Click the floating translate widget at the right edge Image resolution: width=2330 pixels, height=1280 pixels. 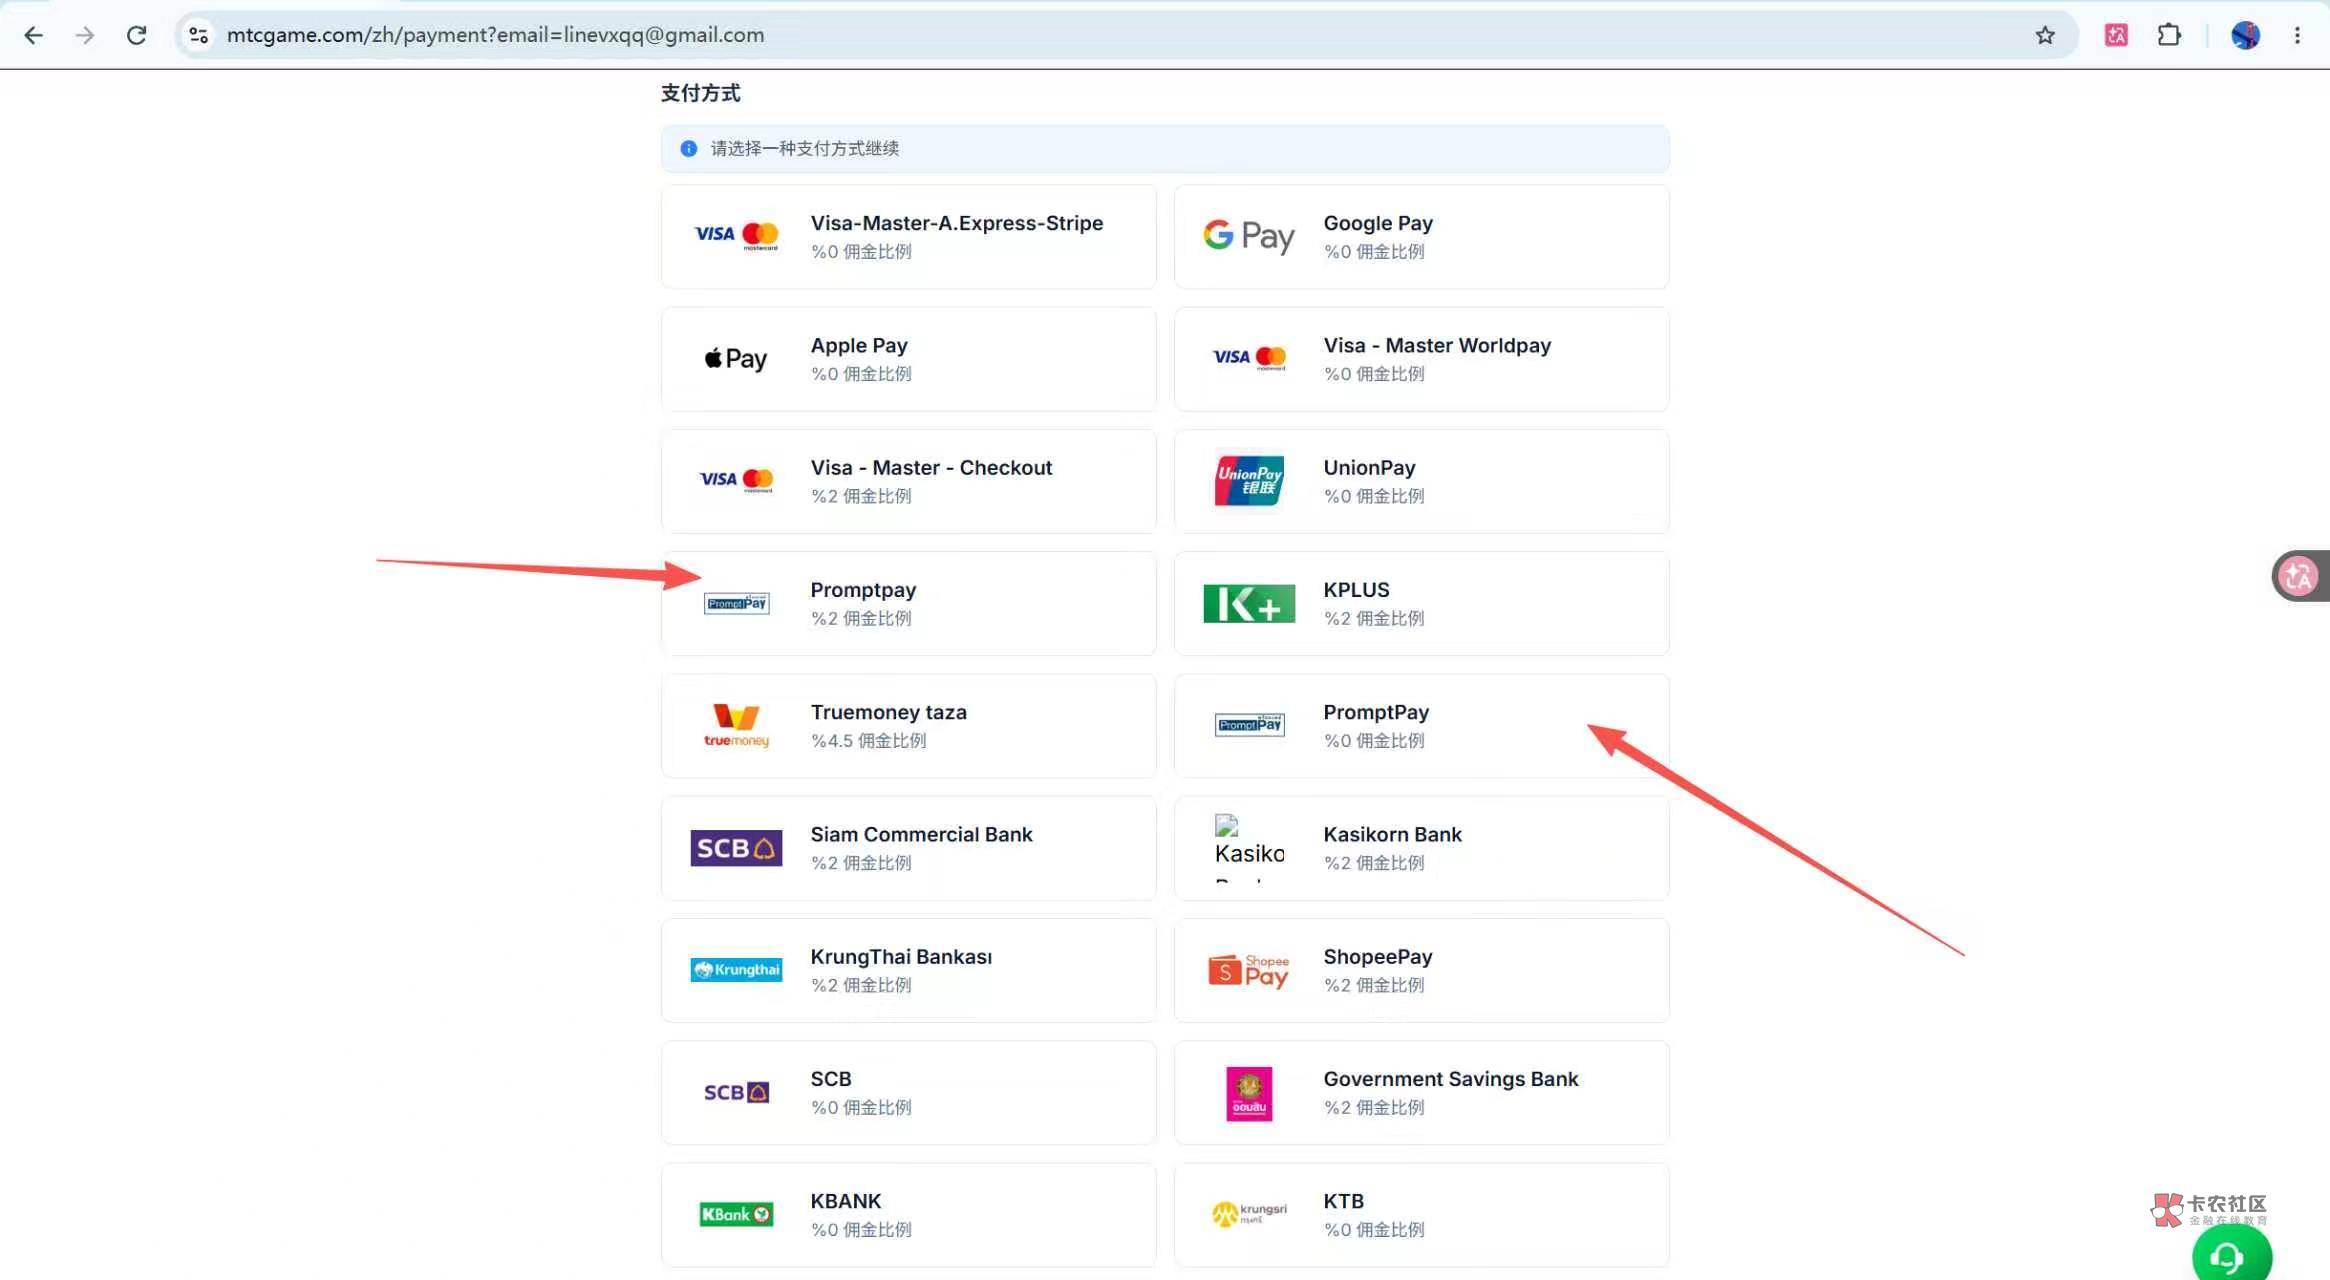[x=2299, y=576]
